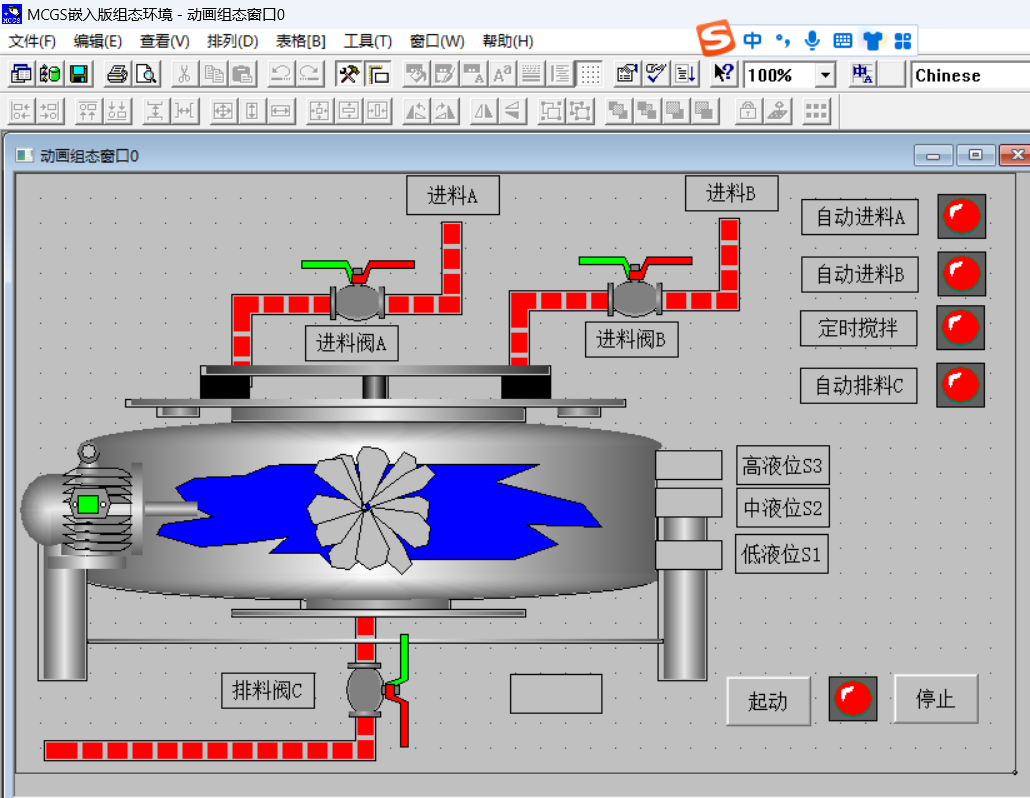
Task: Click the multi-language configuration icon
Action: 862,74
